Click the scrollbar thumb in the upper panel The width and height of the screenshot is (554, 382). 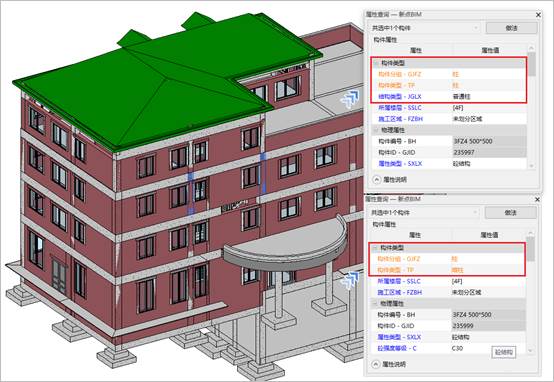(x=531, y=64)
